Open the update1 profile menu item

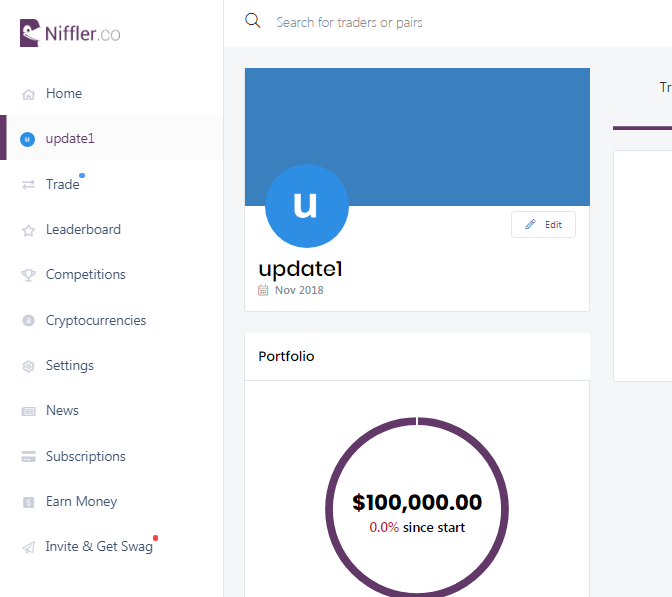click(x=111, y=138)
